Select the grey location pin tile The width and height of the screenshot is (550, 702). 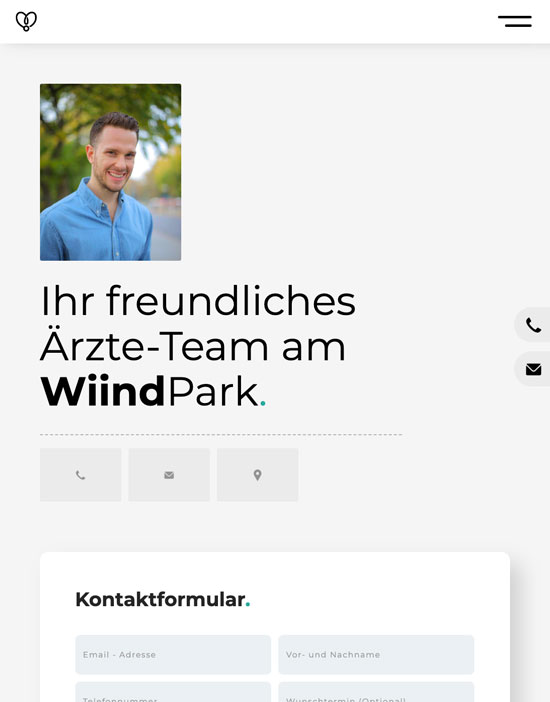pos(258,475)
